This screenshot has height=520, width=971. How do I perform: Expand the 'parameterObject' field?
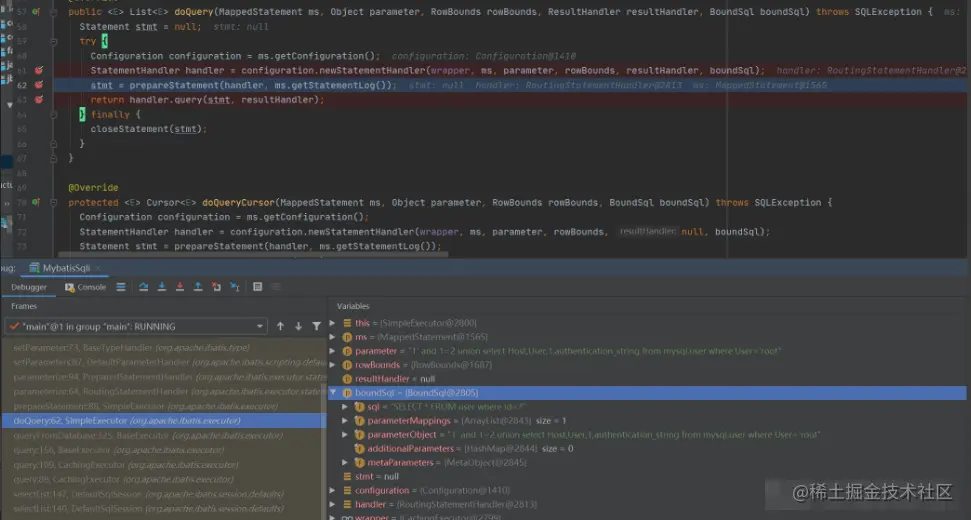point(345,435)
